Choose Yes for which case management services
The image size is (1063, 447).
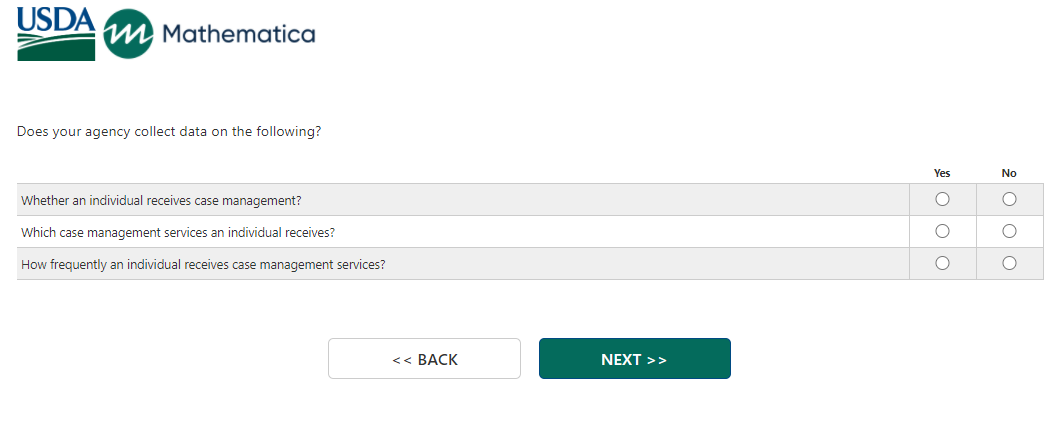942,231
